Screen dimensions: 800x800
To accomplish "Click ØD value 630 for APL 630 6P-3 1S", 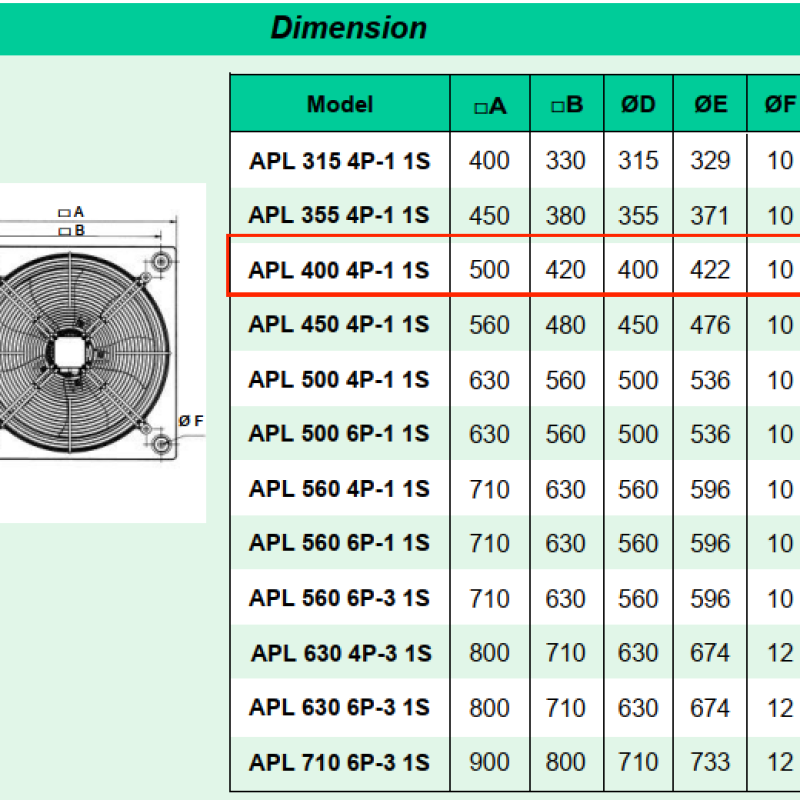I will coord(638,708).
